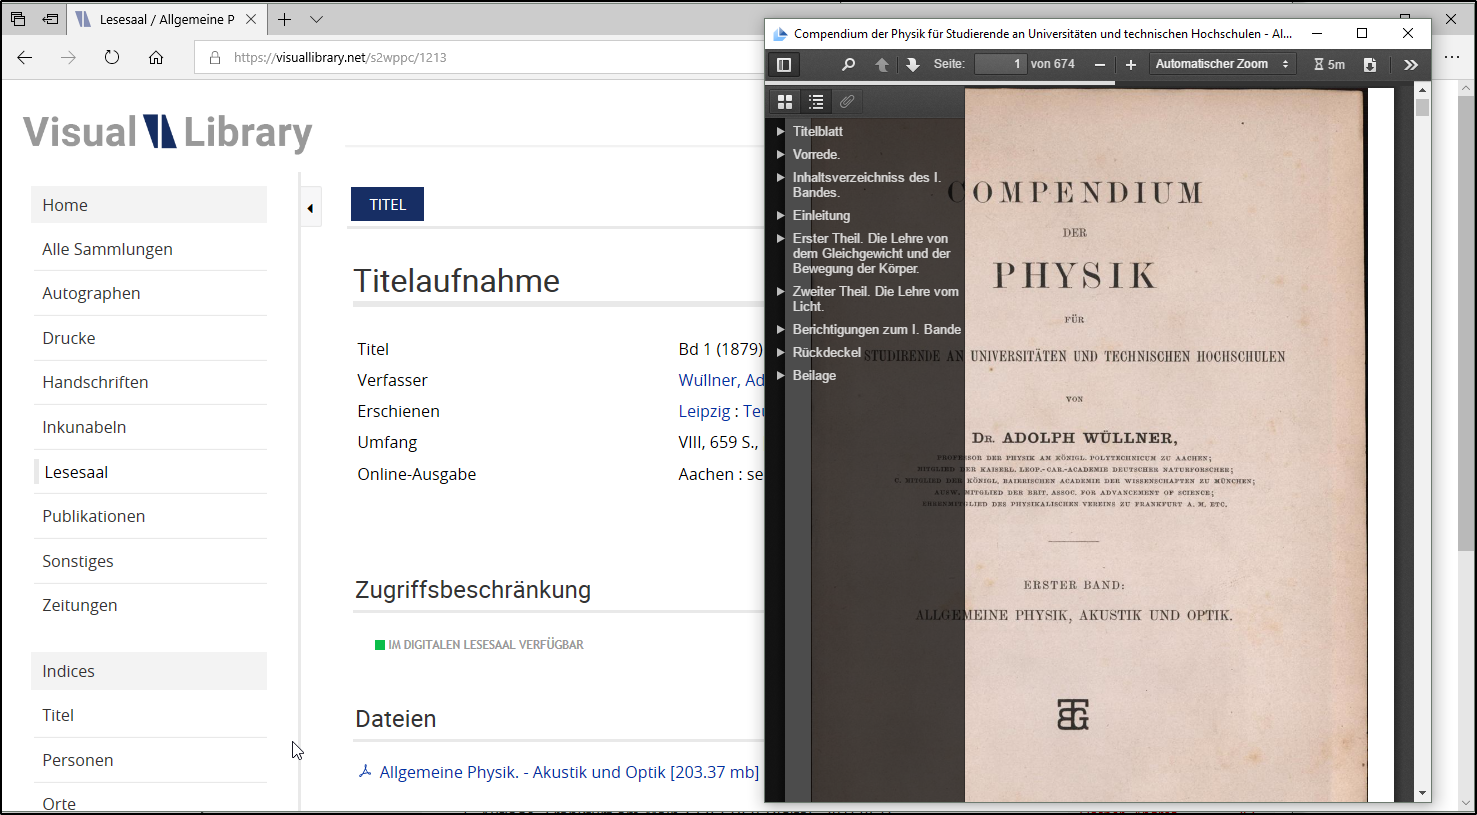
Task: Toggle the PDF viewer sidebar
Action: (x=784, y=65)
